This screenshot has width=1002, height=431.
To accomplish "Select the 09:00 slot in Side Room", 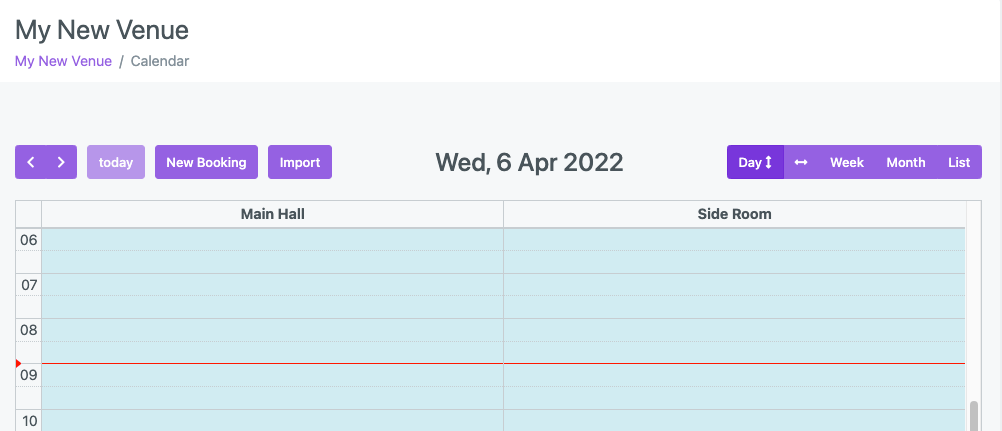I will pos(734,376).
